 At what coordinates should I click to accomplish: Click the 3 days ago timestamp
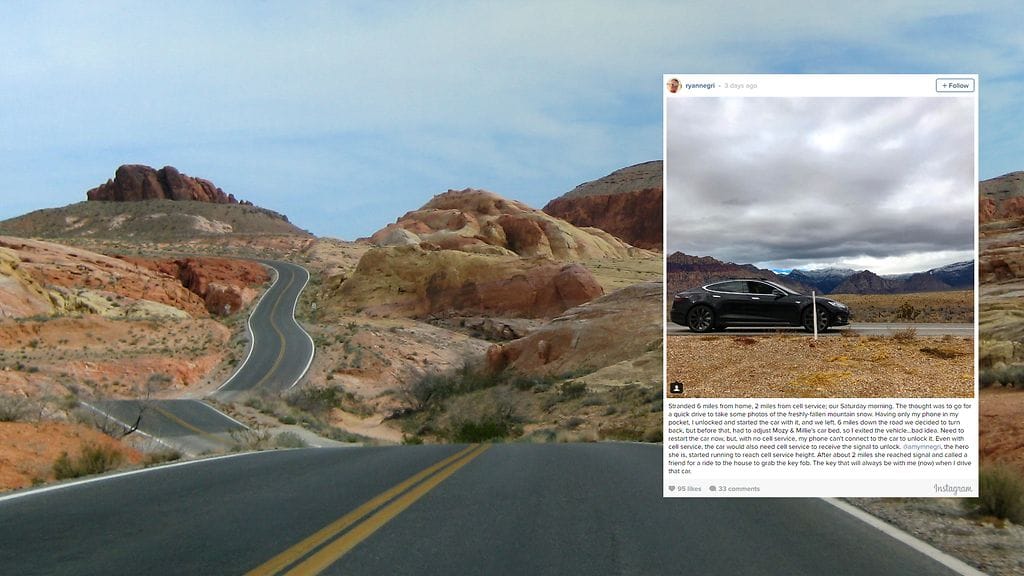pos(741,86)
